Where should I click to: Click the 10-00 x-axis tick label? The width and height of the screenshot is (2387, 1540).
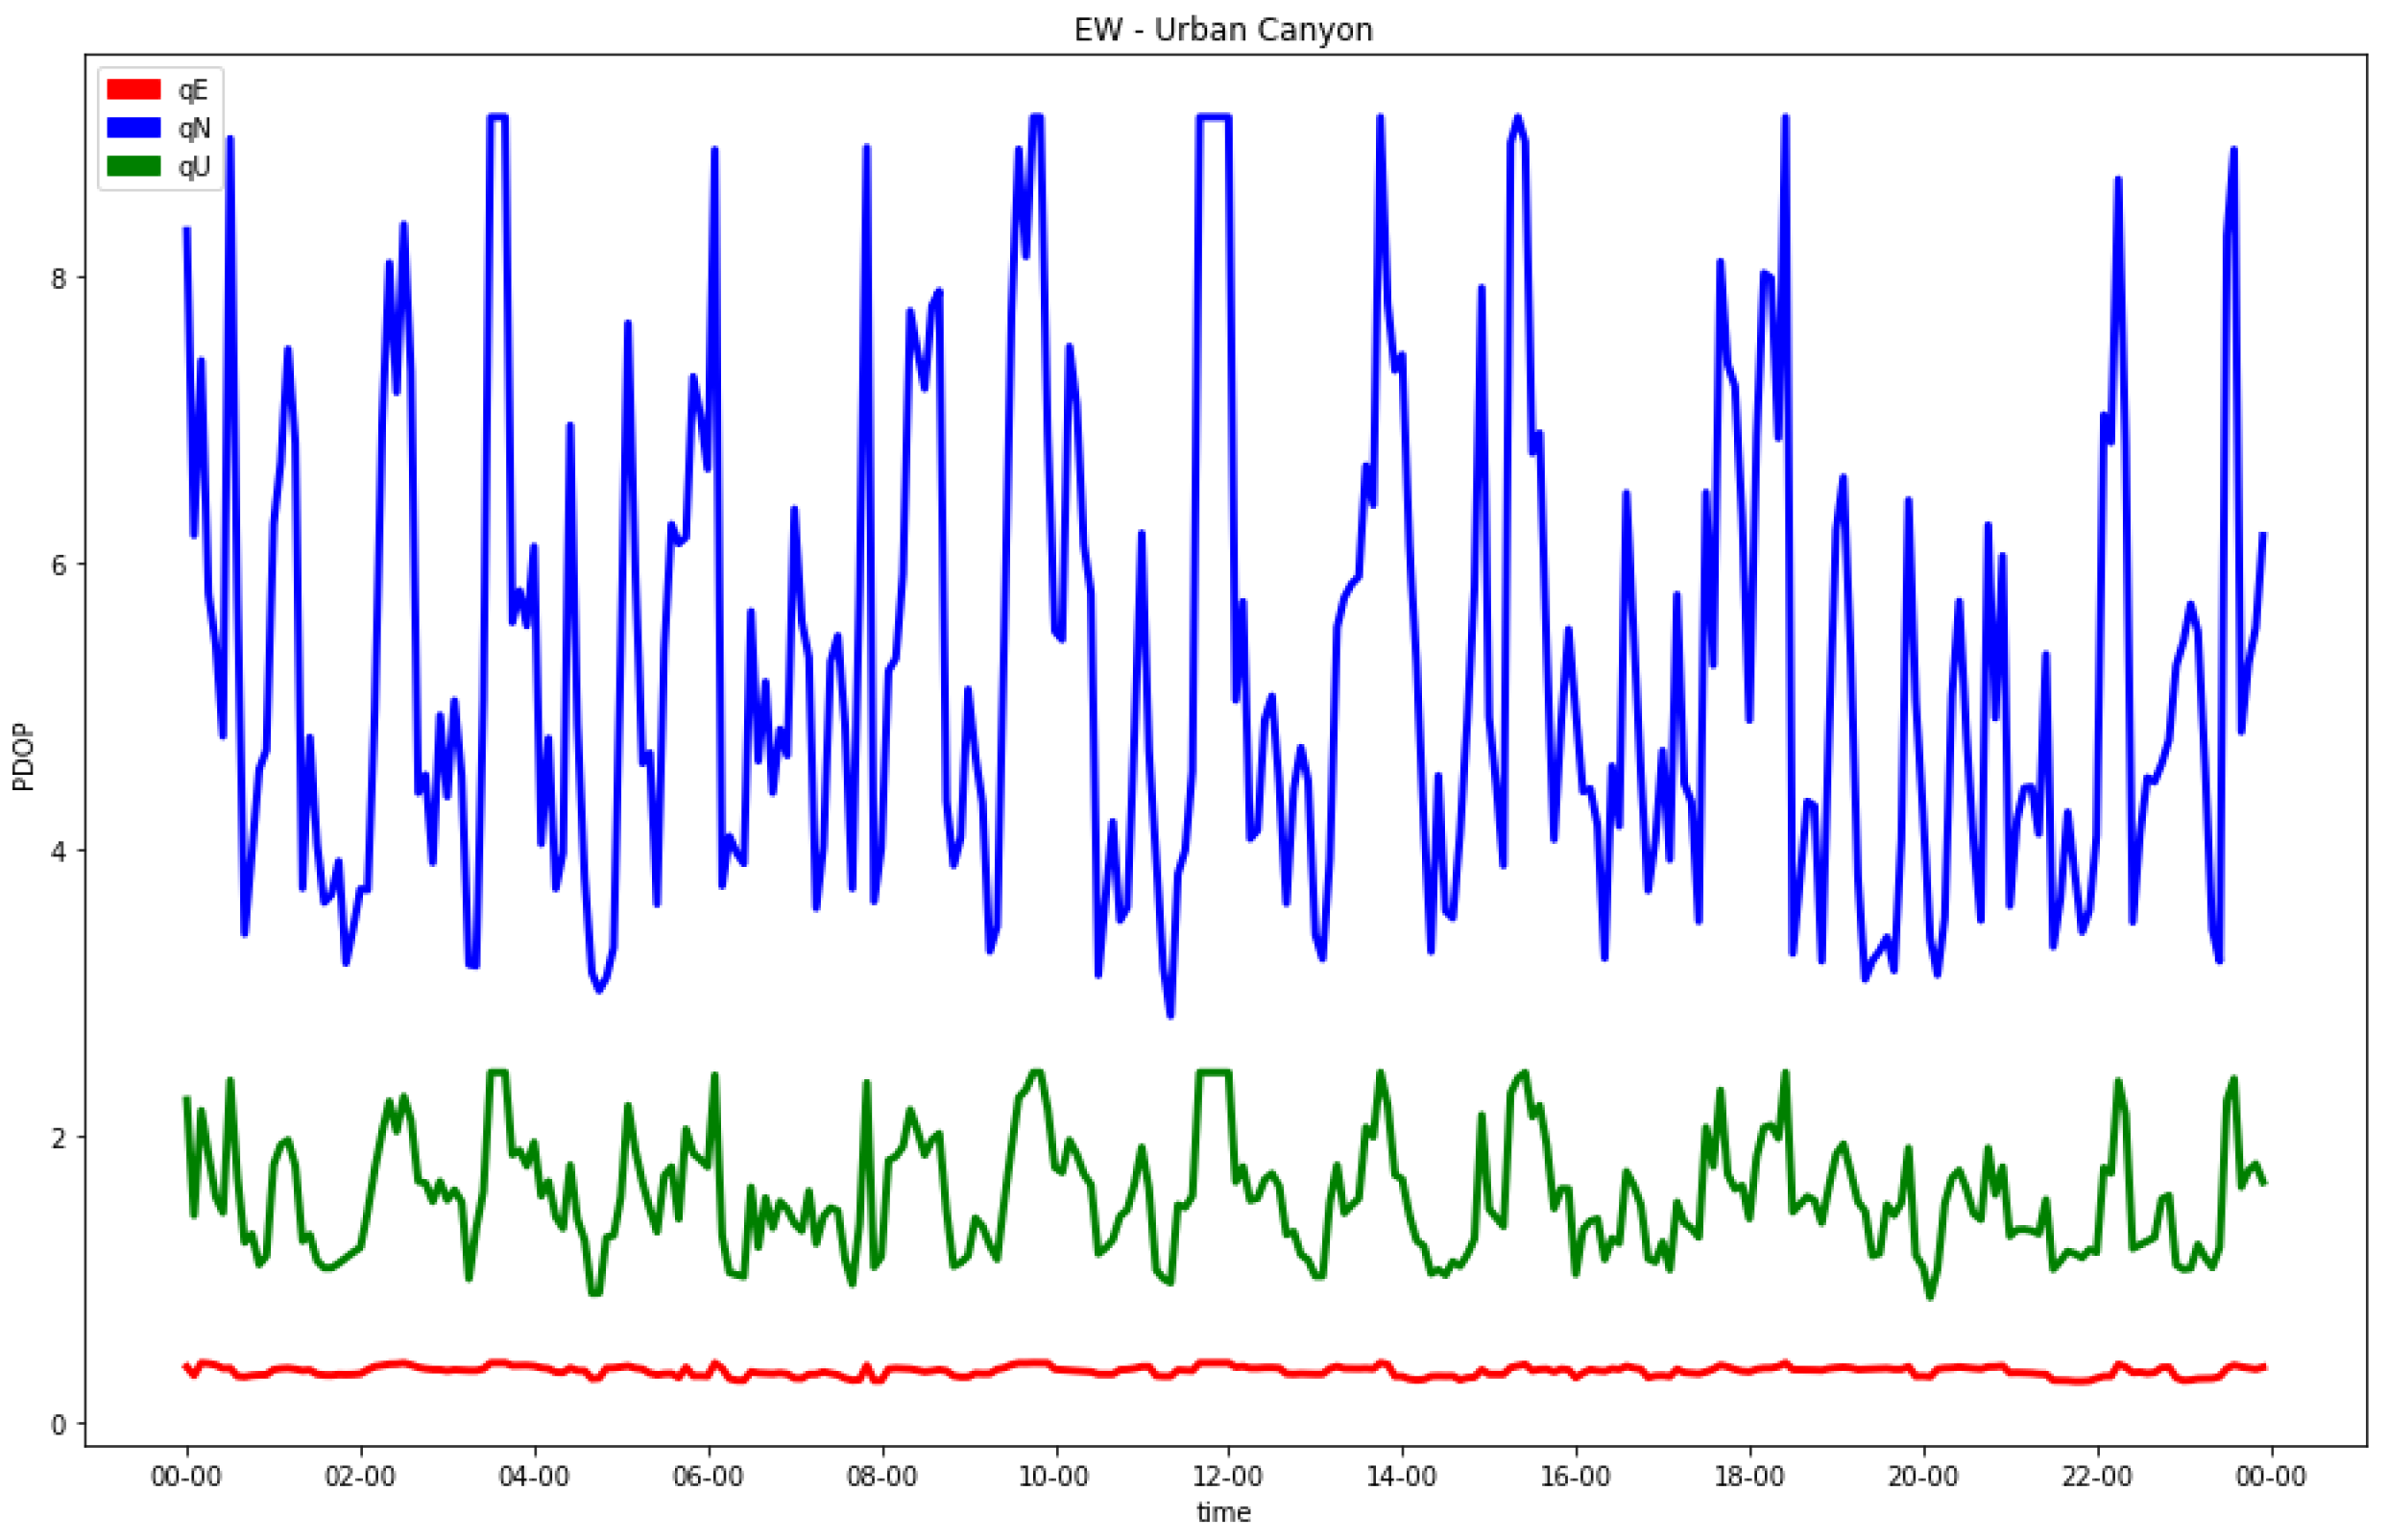(x=1054, y=1477)
